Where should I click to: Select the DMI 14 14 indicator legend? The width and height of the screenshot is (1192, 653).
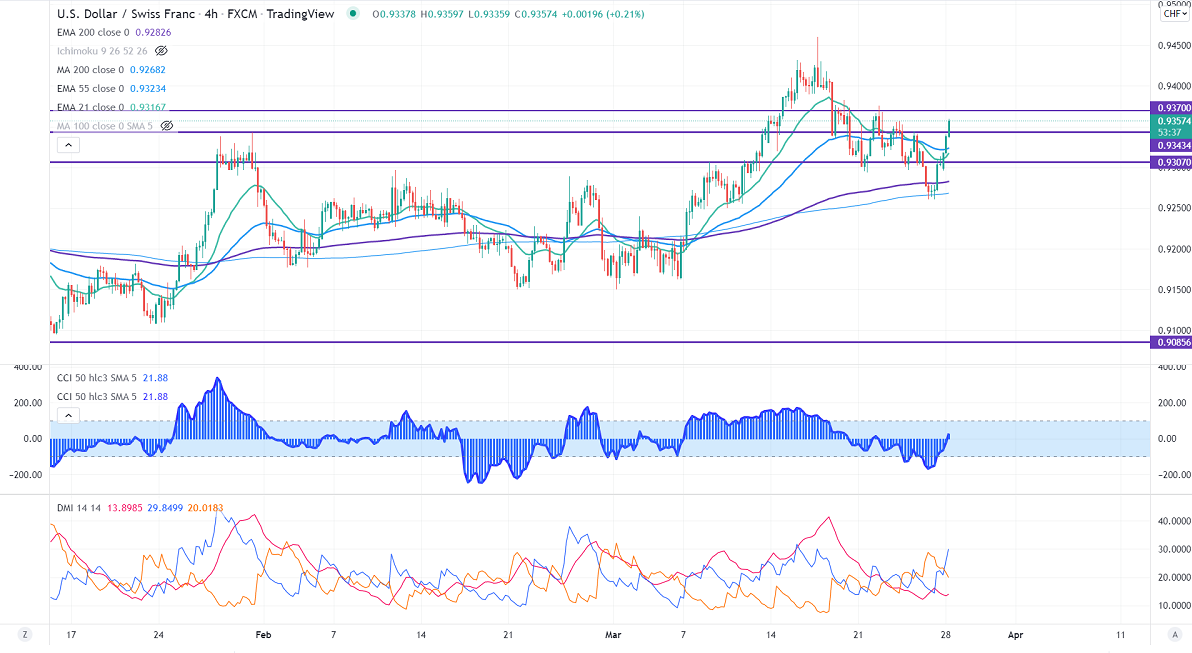tap(79, 508)
